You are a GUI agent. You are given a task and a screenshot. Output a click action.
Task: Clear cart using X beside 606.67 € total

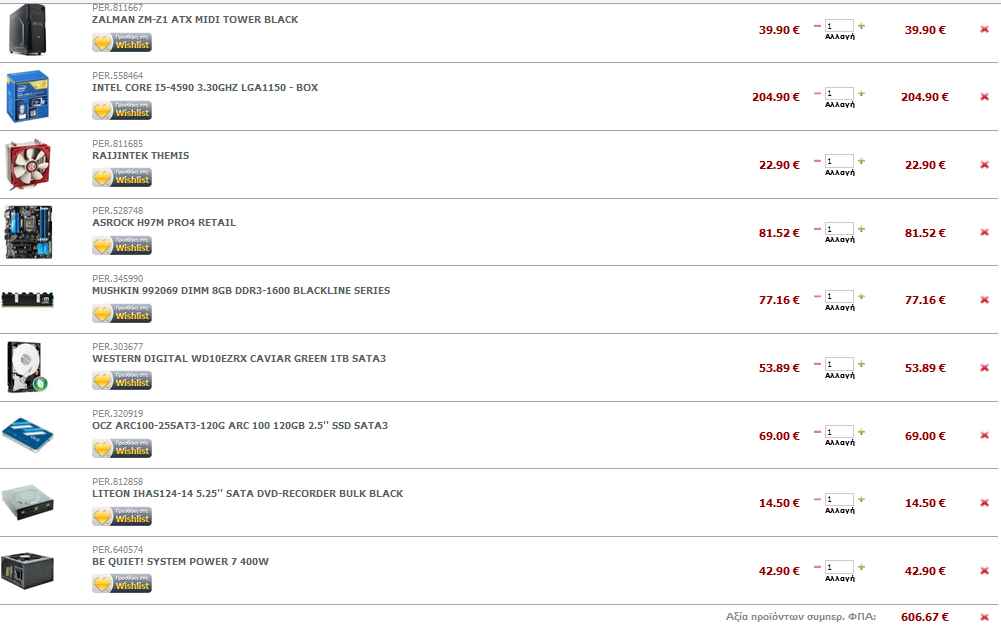(x=984, y=617)
